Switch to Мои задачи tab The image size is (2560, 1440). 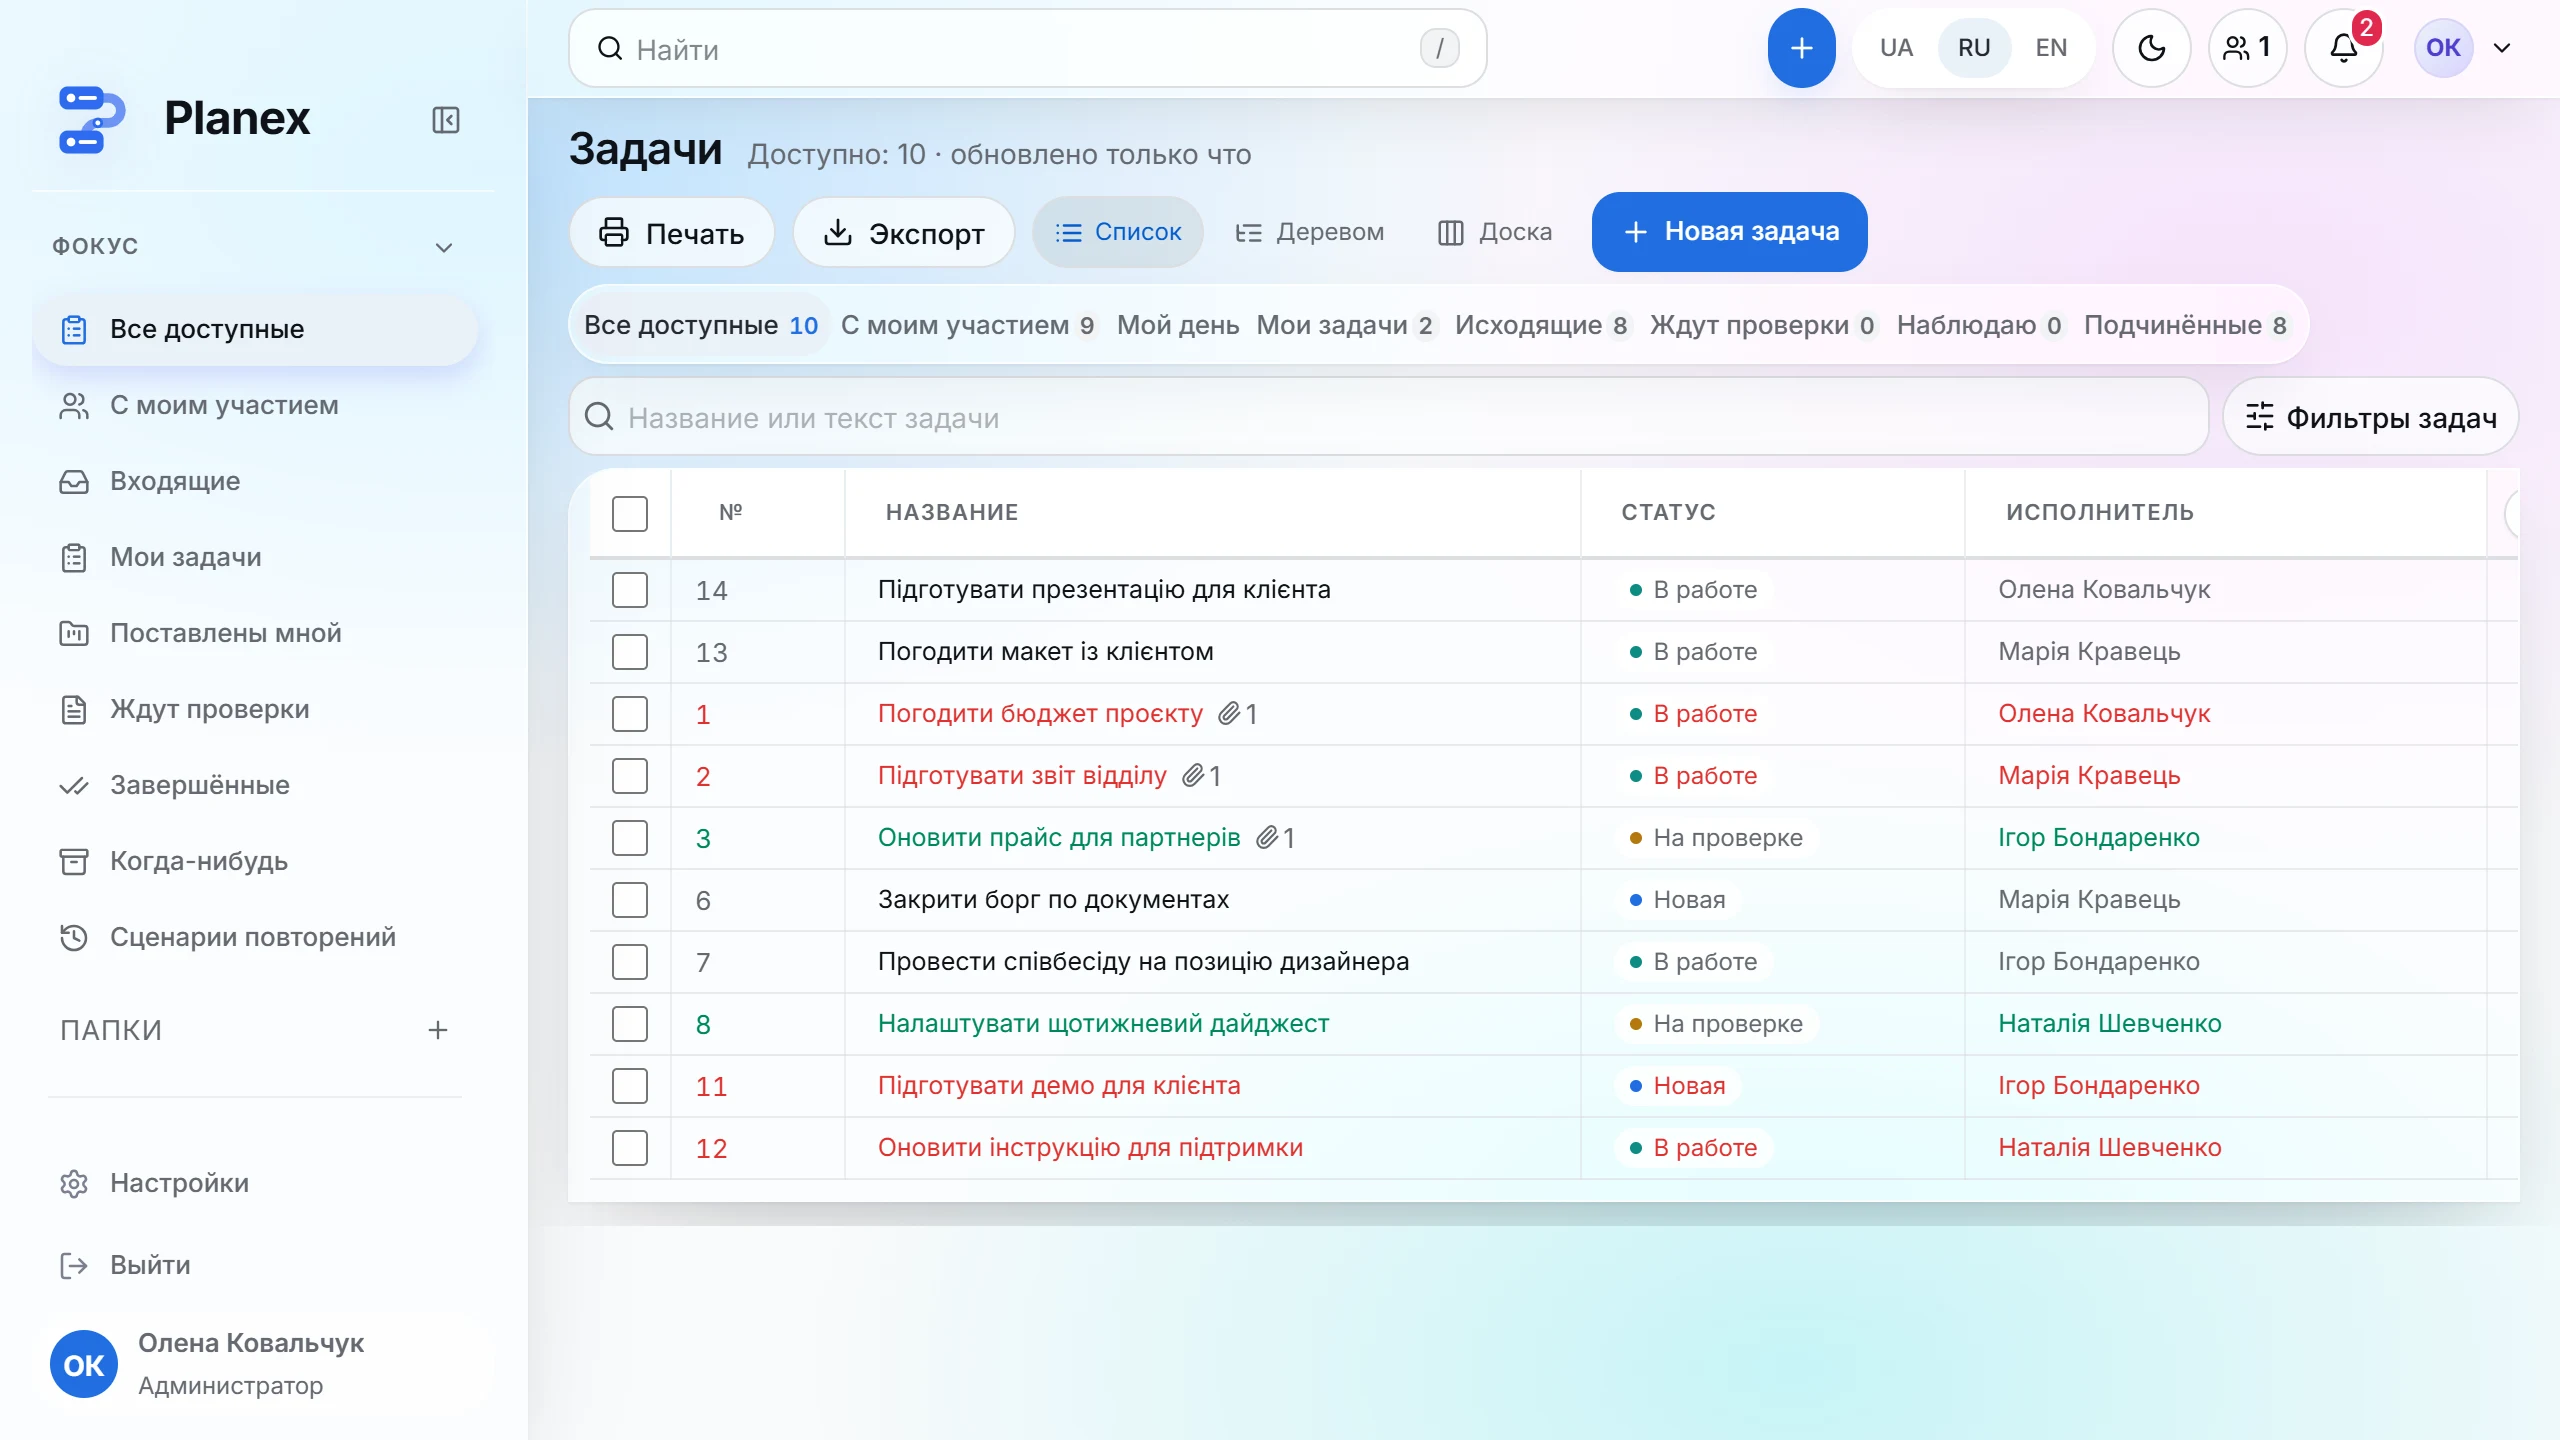click(1345, 325)
